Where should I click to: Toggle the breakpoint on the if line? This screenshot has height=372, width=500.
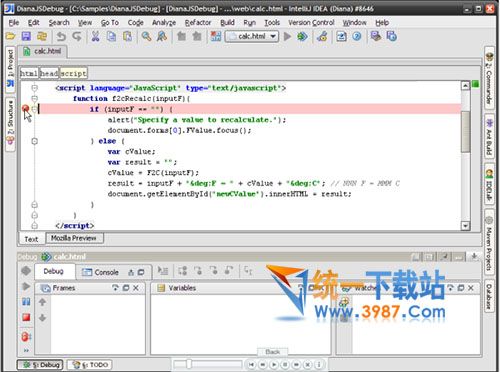pos(25,108)
